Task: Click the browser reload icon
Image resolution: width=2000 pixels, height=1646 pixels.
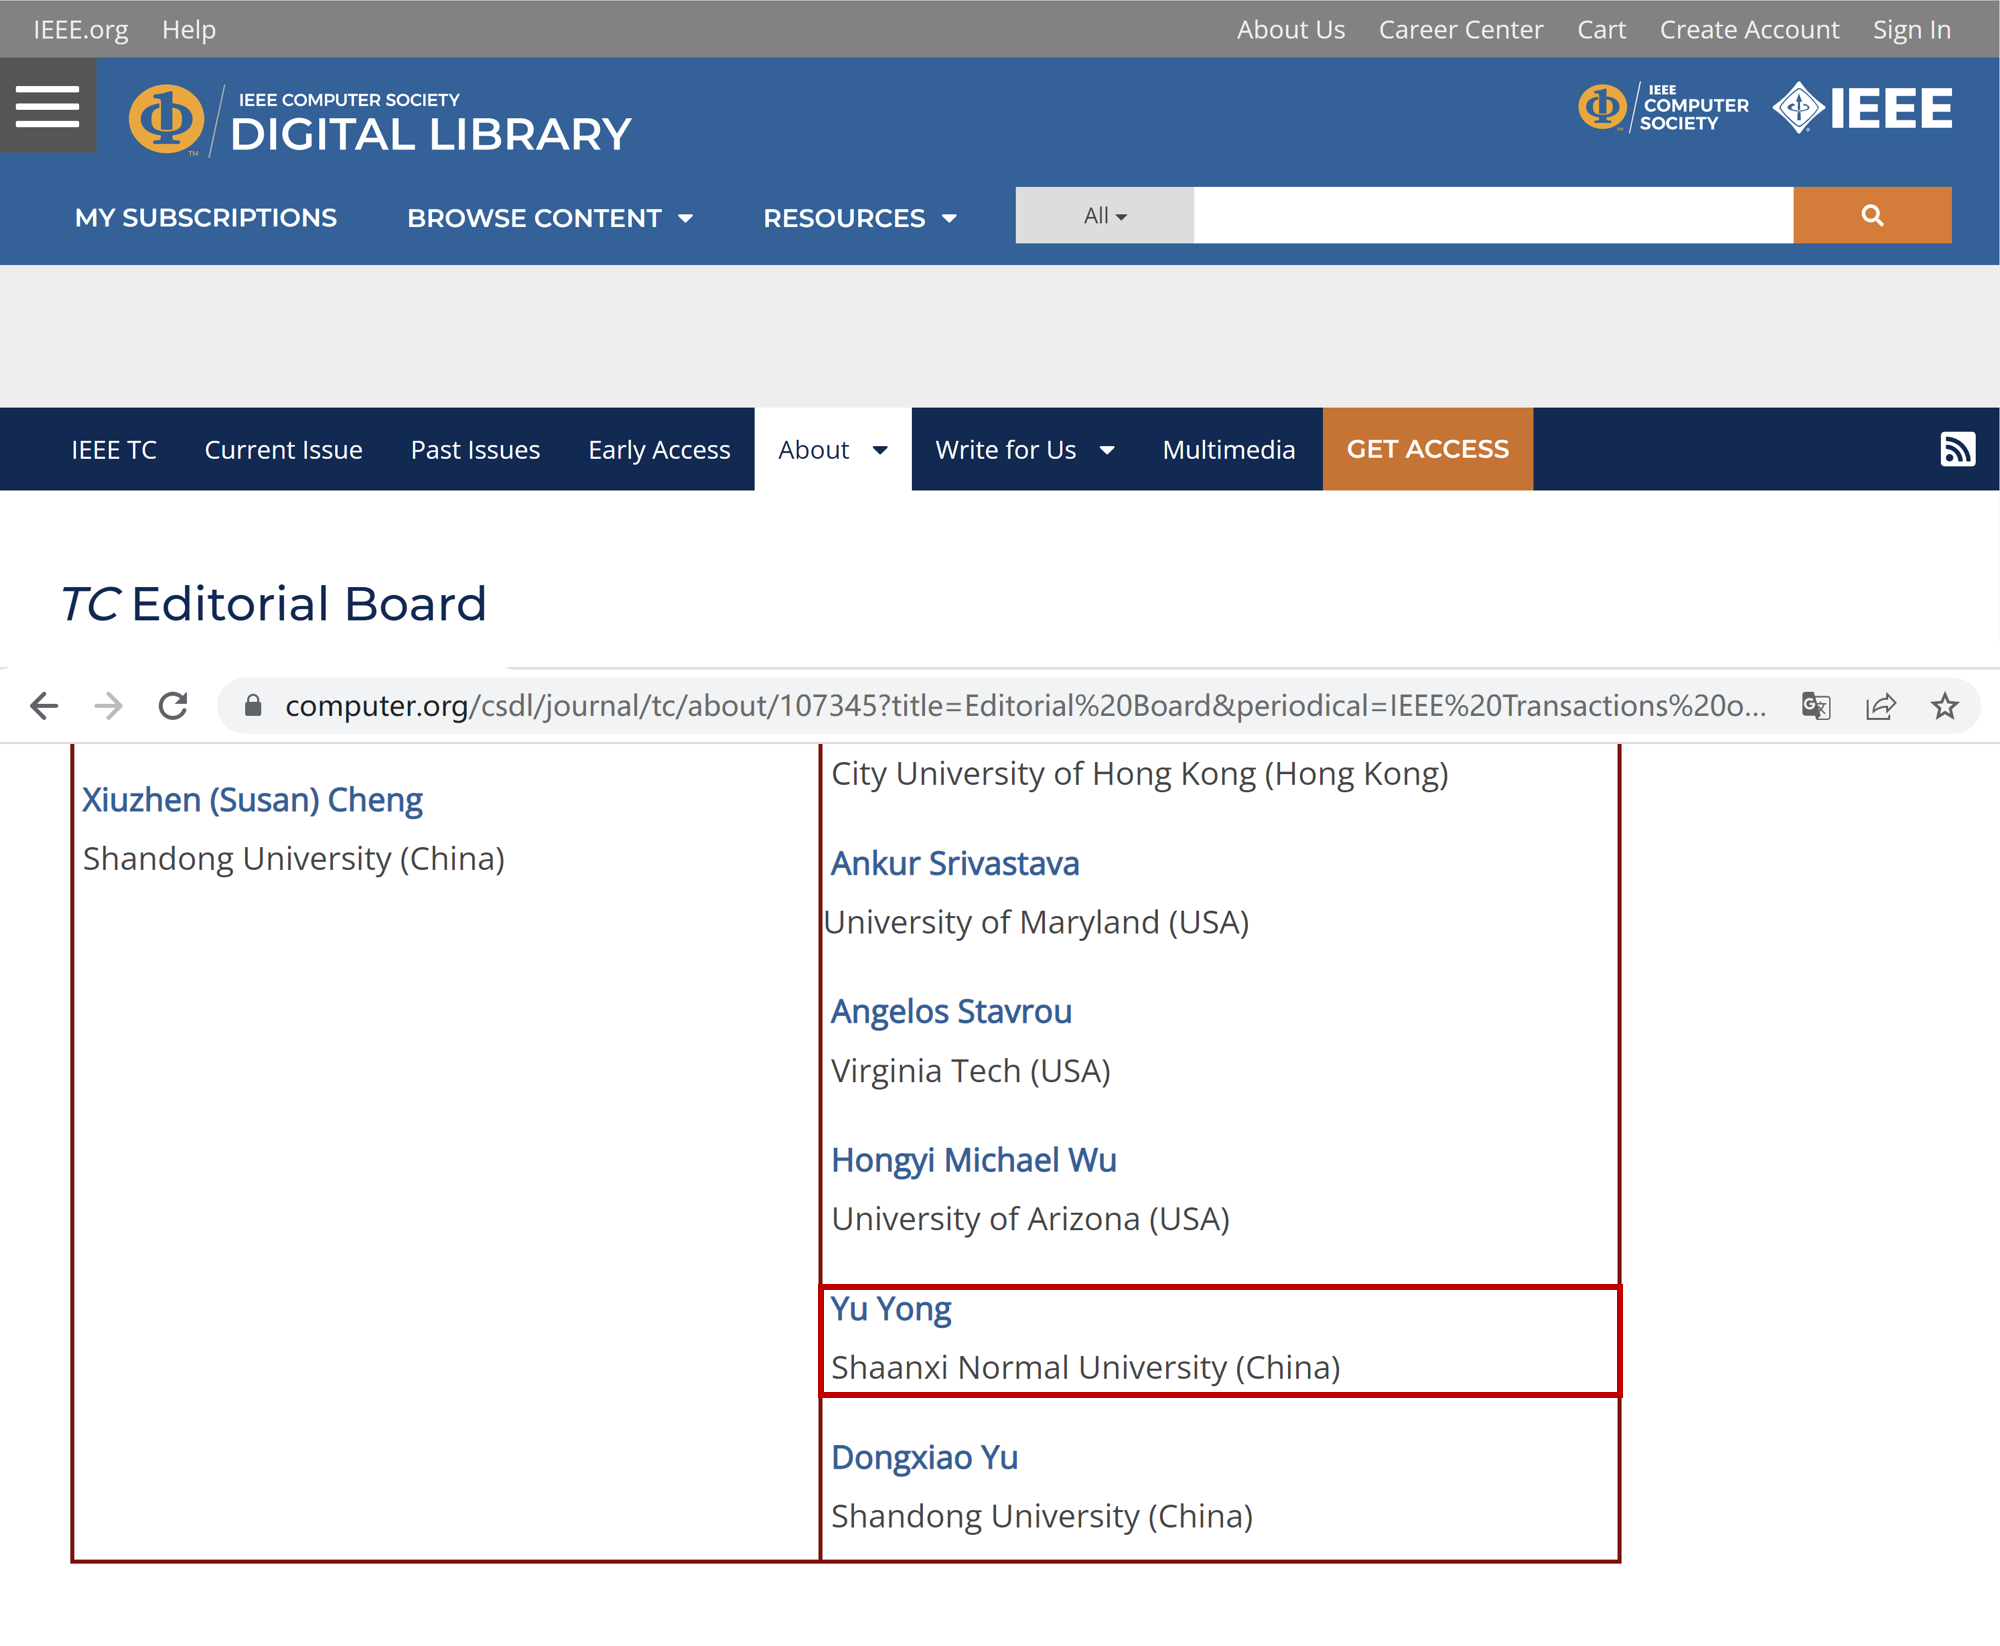Action: point(173,706)
